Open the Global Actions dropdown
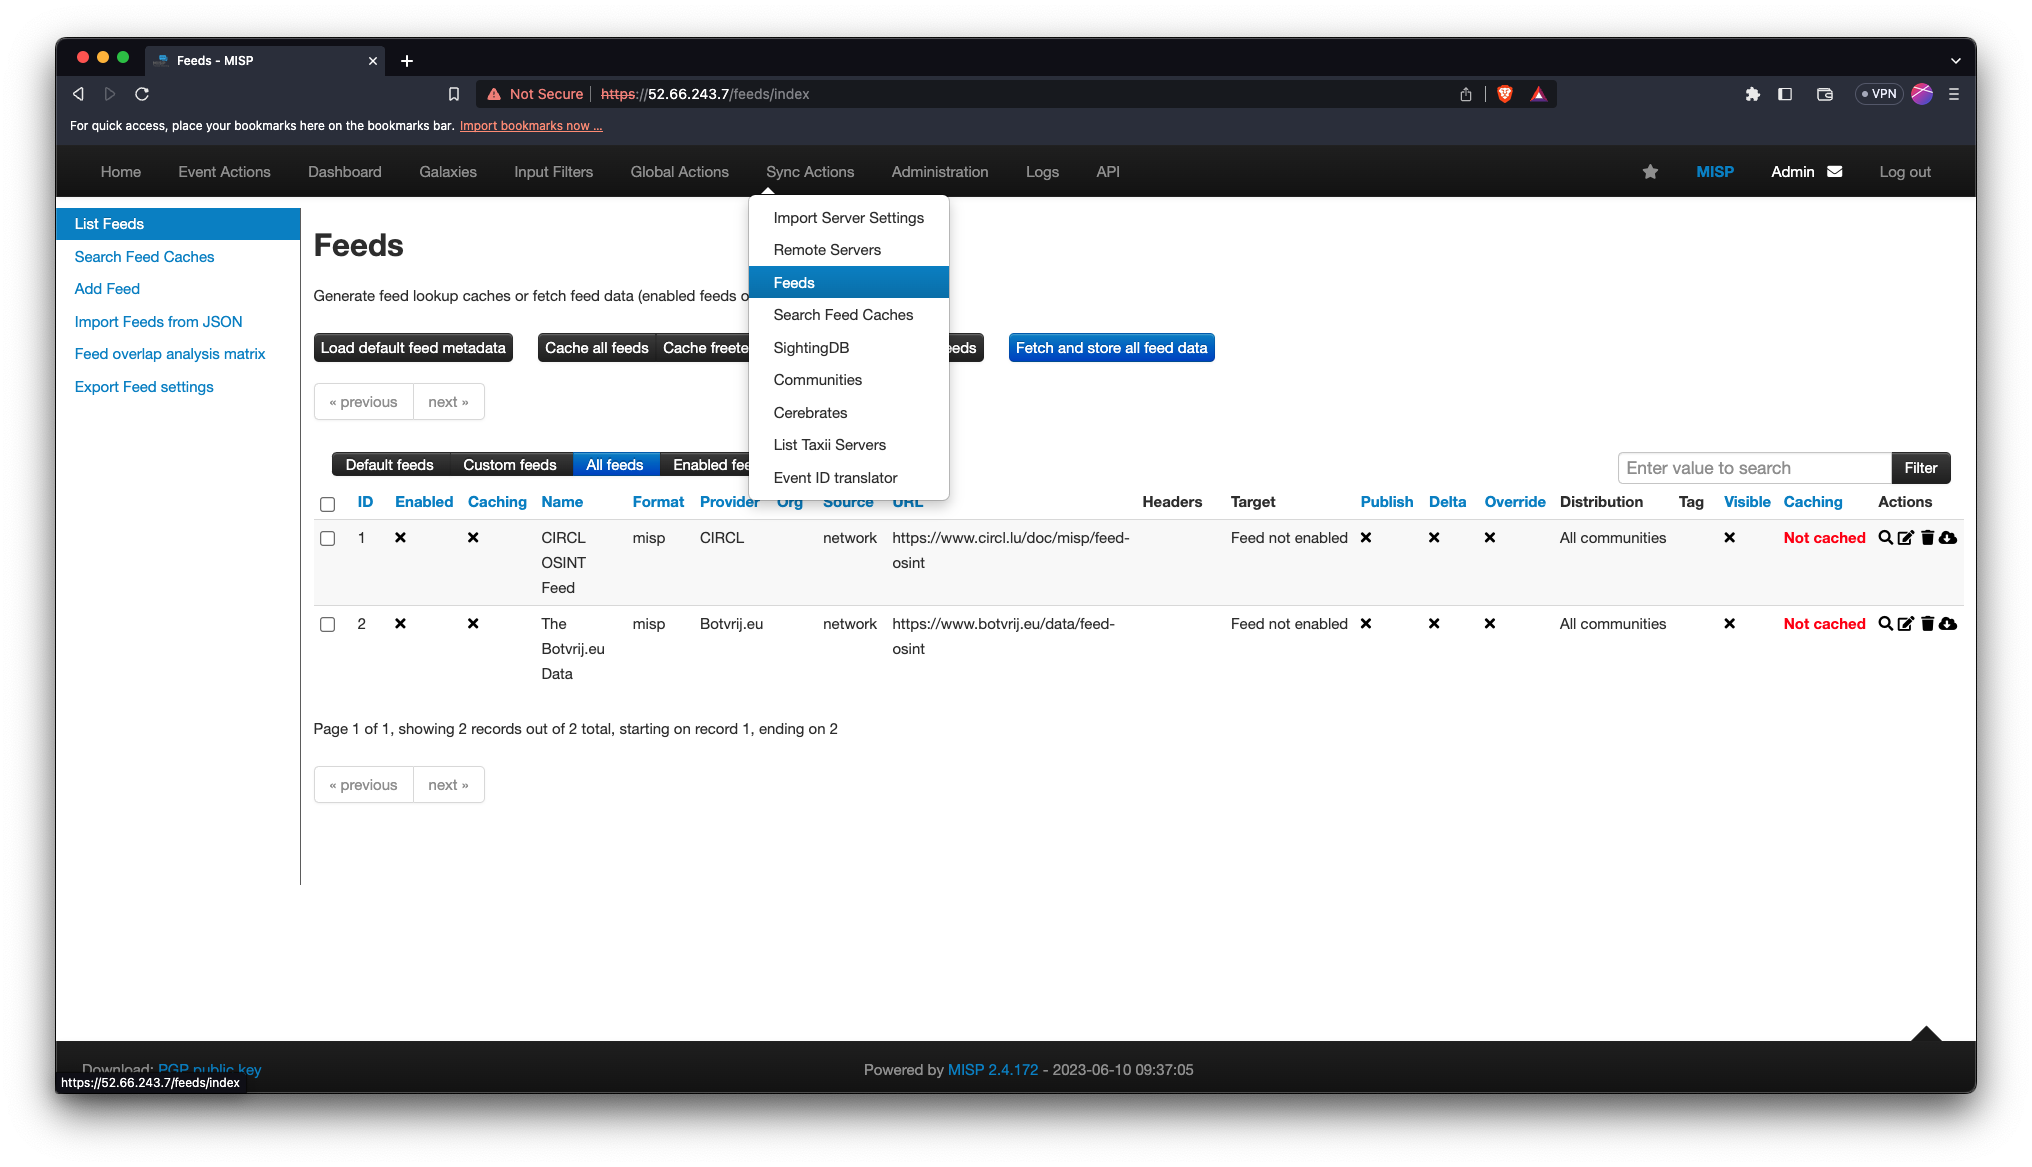The width and height of the screenshot is (2032, 1167). (679, 172)
